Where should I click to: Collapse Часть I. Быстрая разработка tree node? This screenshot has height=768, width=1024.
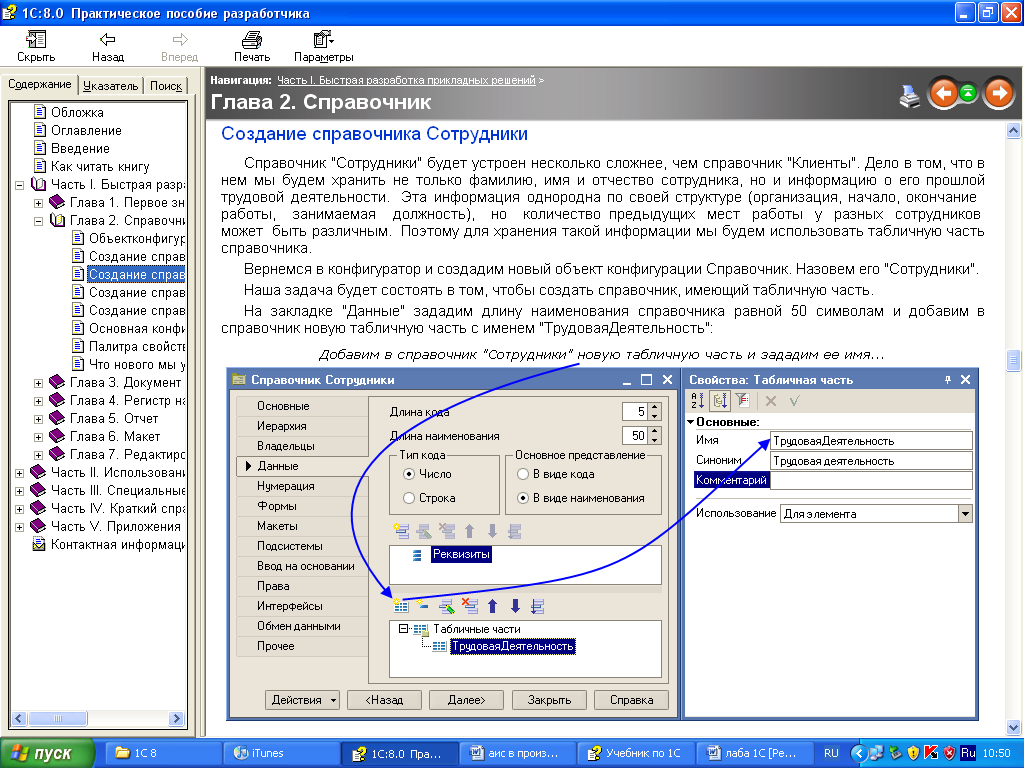[20, 185]
